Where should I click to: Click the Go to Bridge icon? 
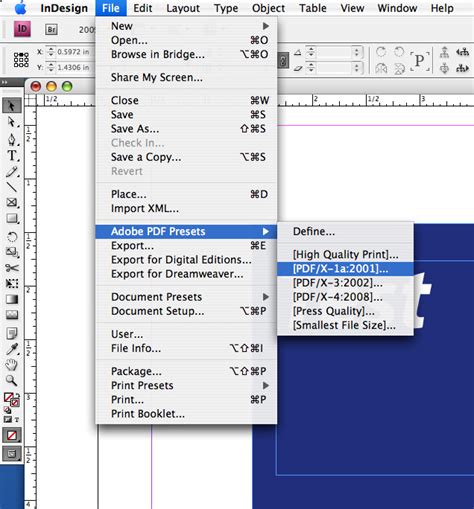[x=51, y=29]
